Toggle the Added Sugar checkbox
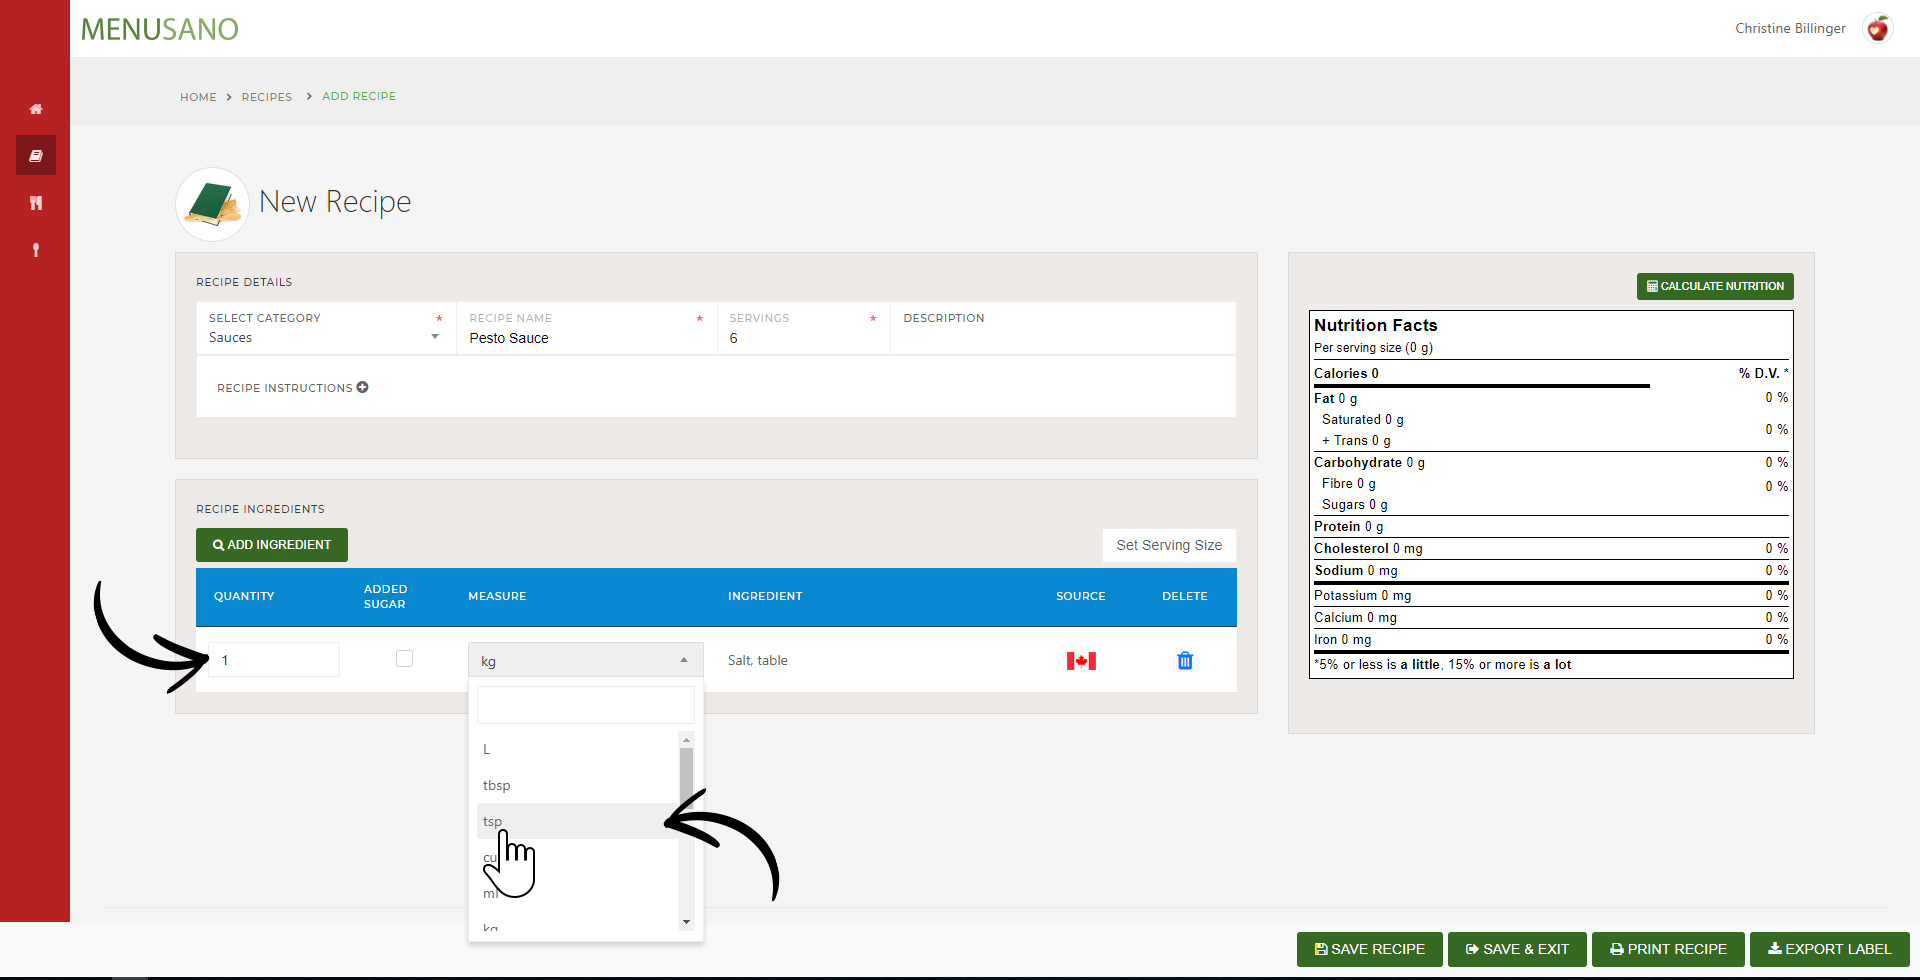This screenshot has height=980, width=1920. tap(404, 659)
